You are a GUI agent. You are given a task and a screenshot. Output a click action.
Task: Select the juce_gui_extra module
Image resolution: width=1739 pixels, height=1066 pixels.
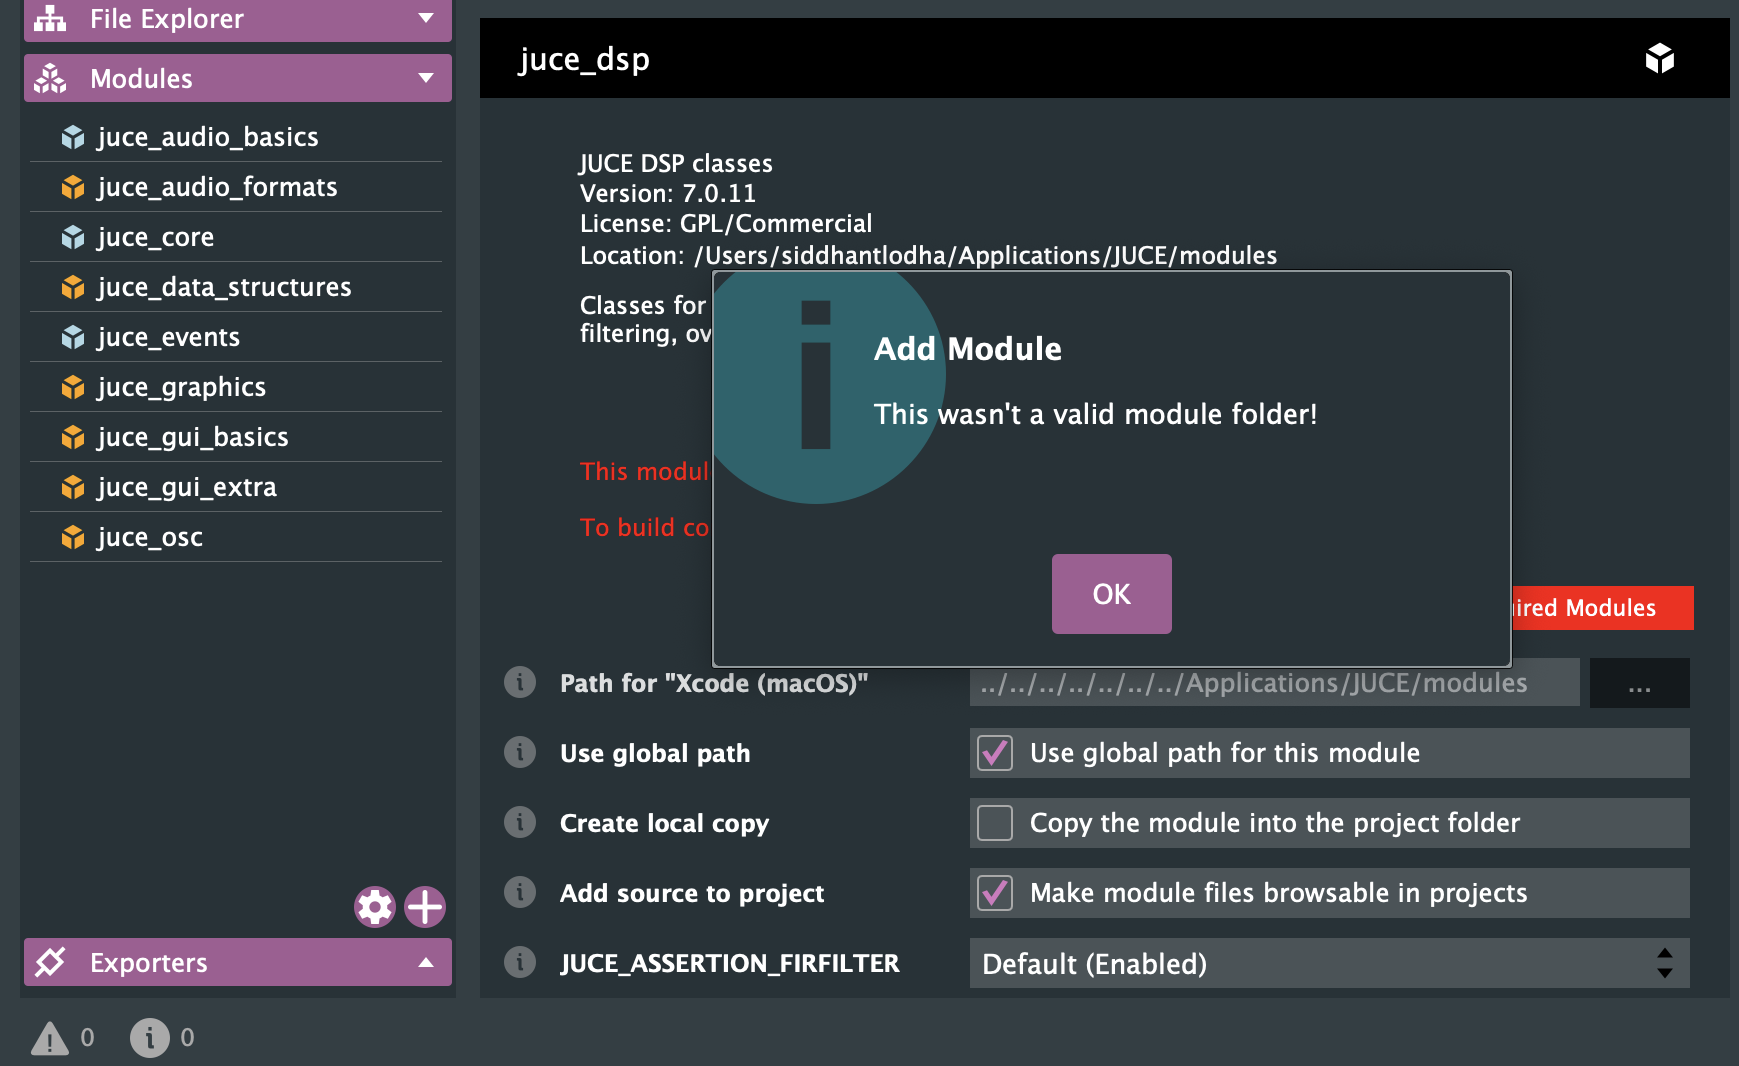(x=236, y=487)
